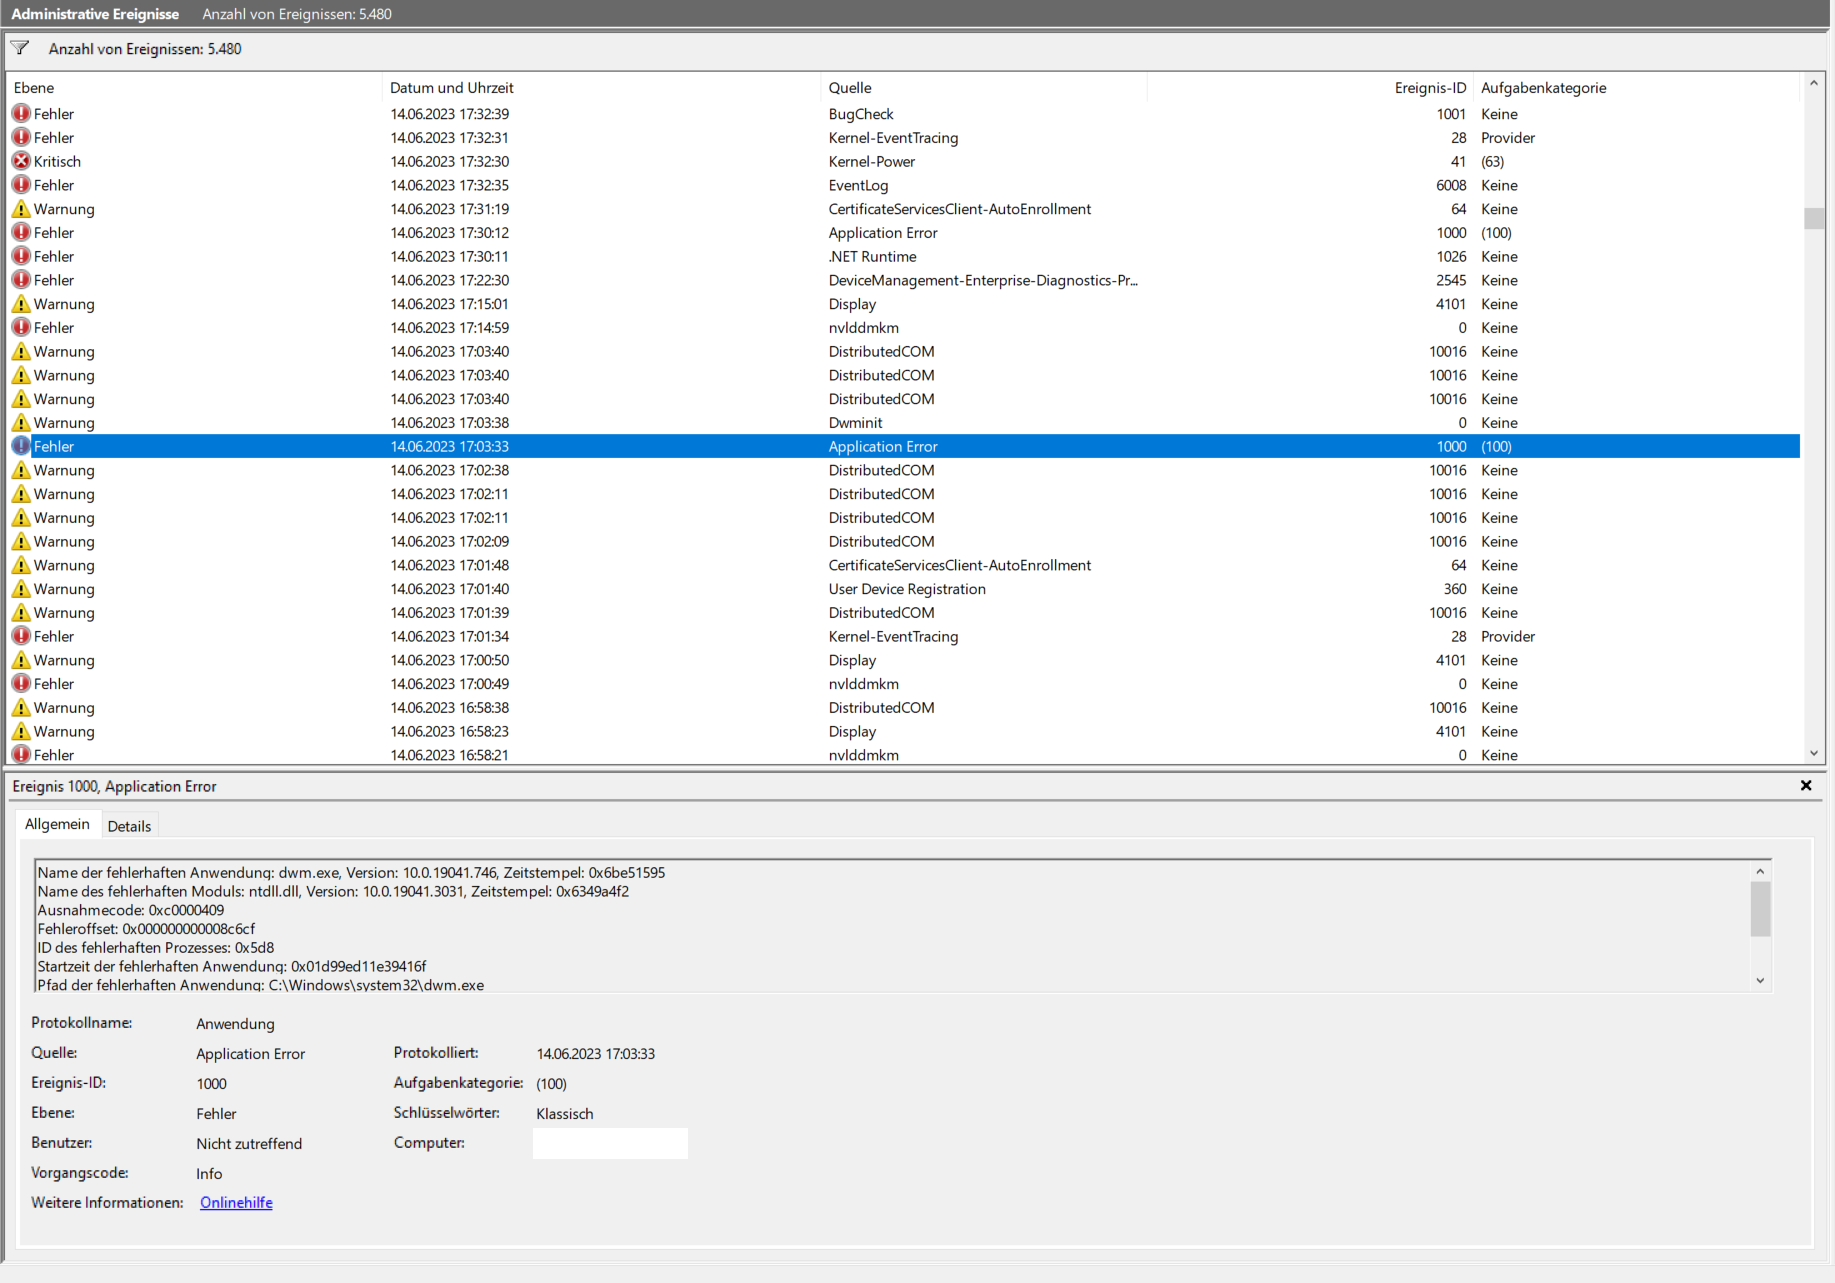Screen dimensions: 1835x1283
Task: Click Protokolliert value 14.06.2023 17:03:33
Action: coord(596,1053)
